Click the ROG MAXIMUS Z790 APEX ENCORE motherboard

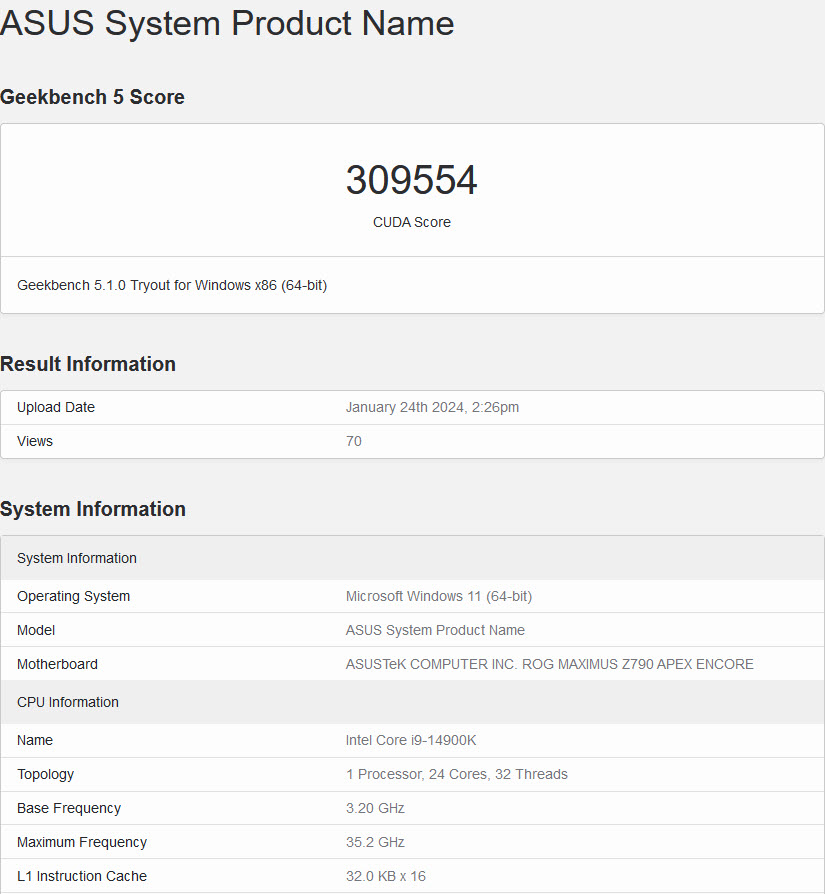[552, 664]
